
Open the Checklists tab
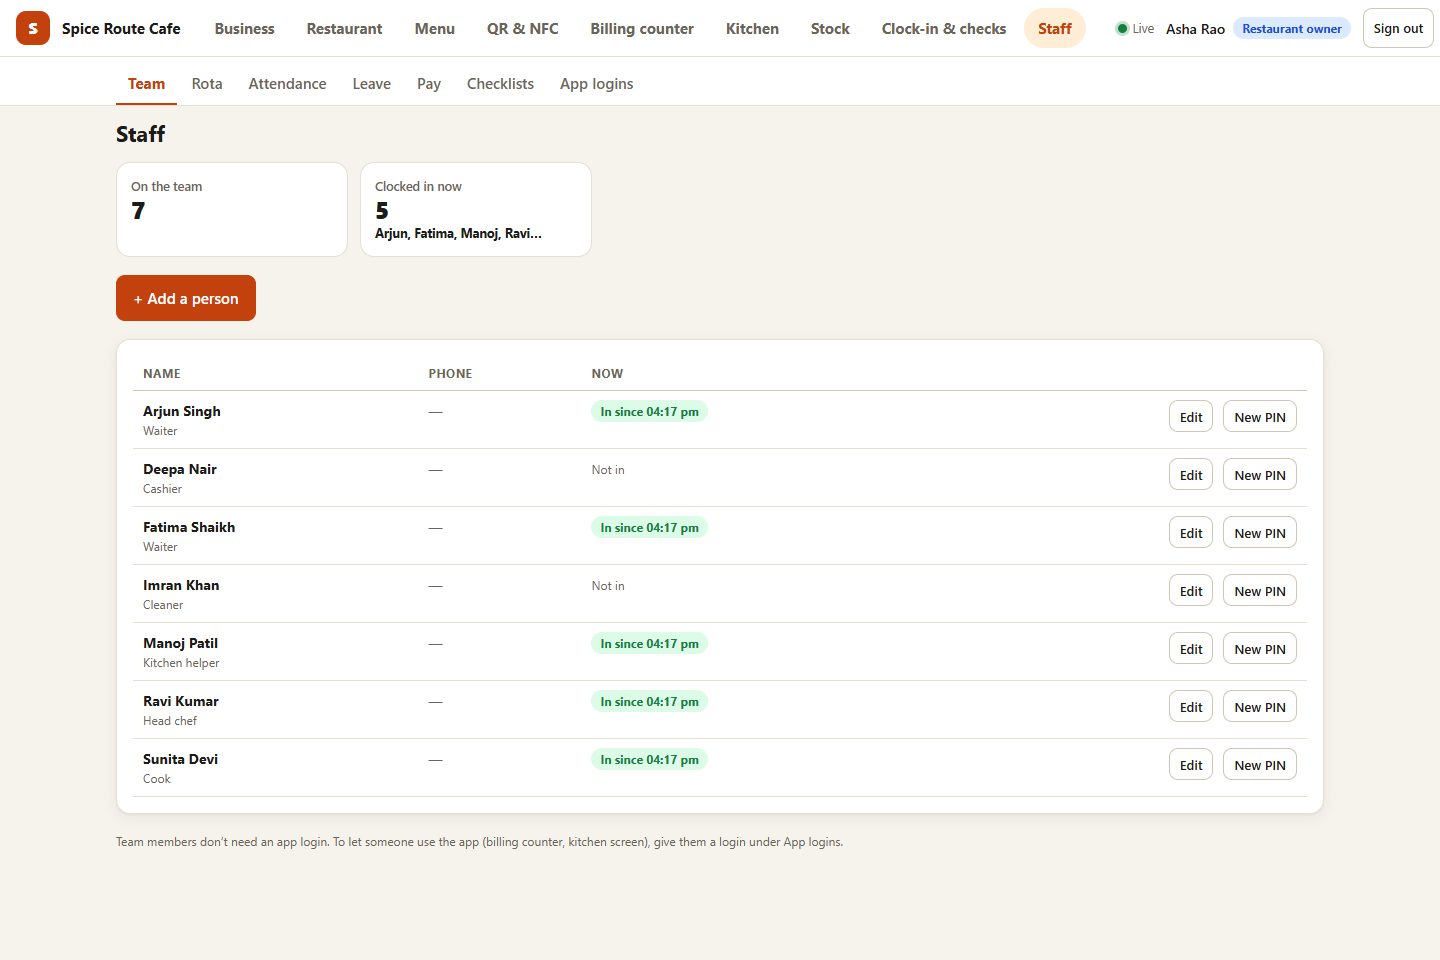pos(500,84)
